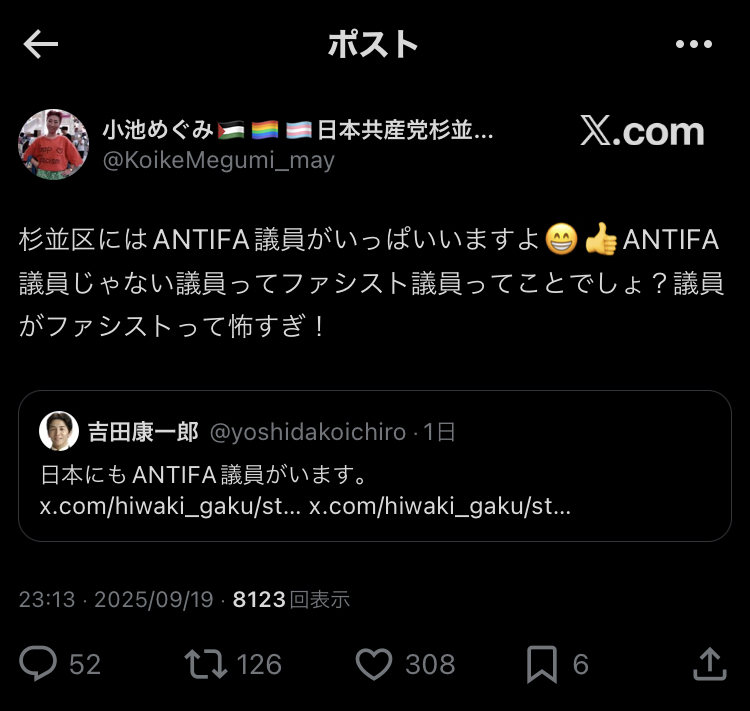Open second x.com/hiwaki_gaku link
The width and height of the screenshot is (750, 711).
click(x=440, y=505)
